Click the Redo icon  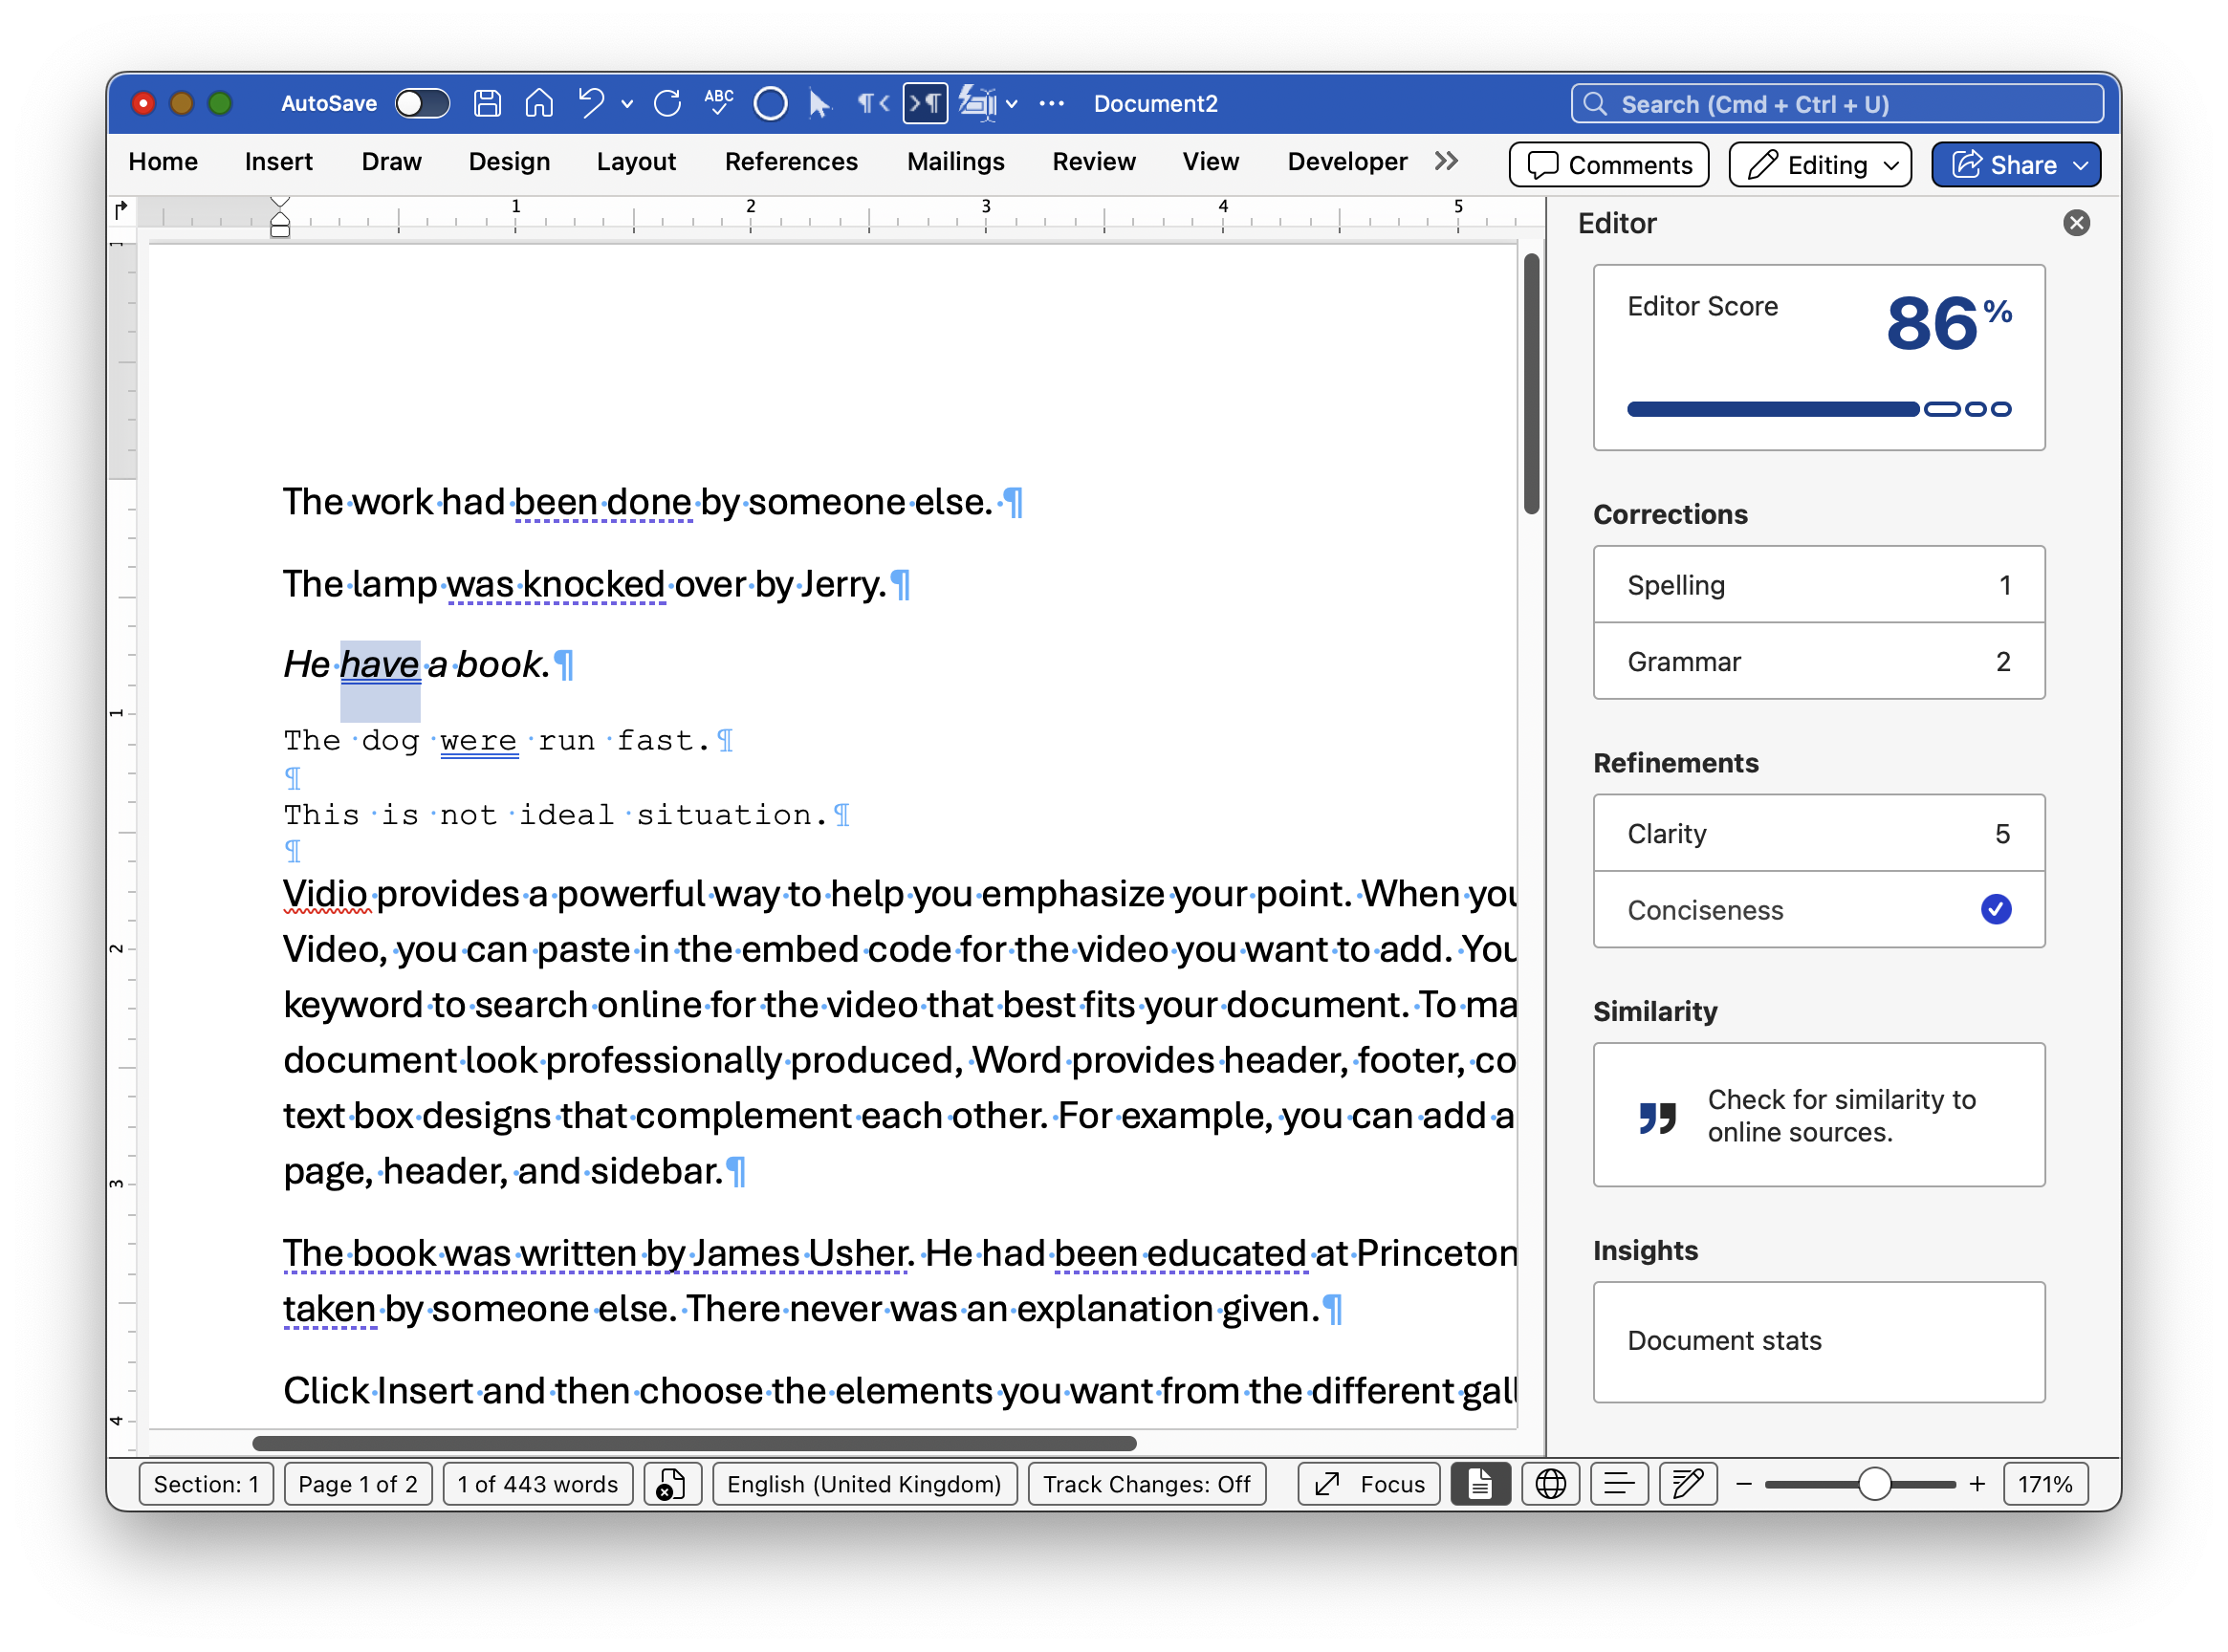667,104
